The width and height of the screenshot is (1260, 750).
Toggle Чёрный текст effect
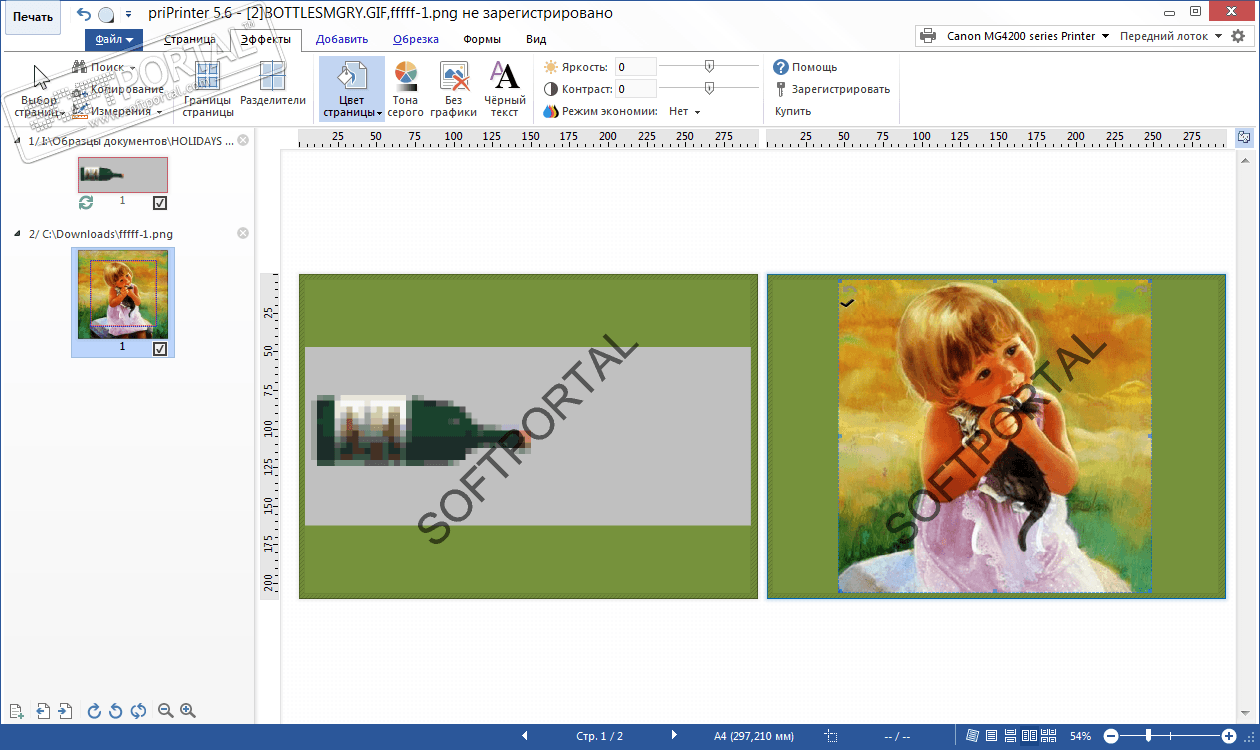tap(505, 90)
